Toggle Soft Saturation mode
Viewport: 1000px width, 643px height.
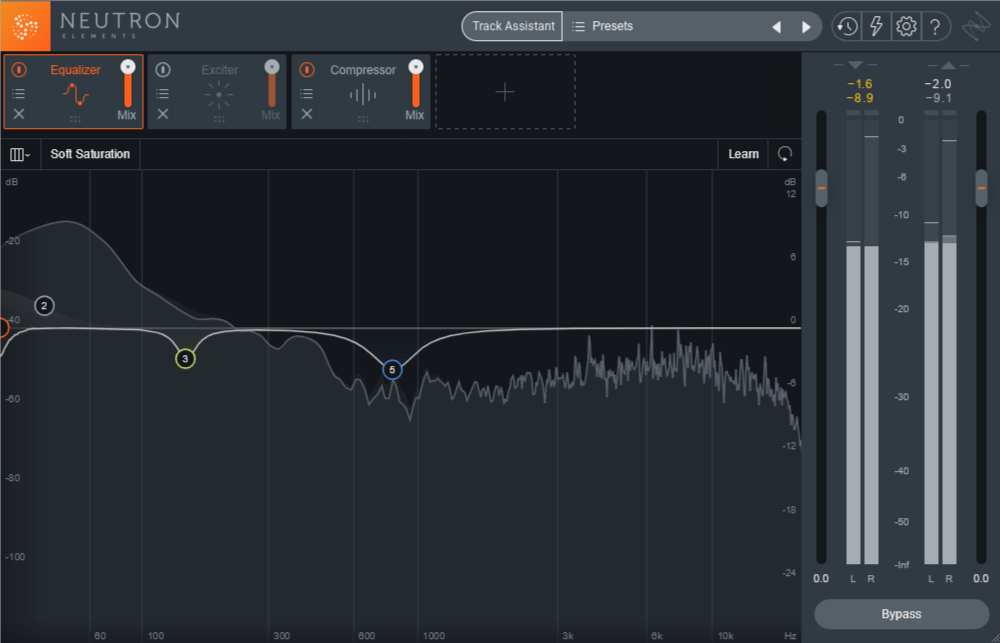(90, 154)
